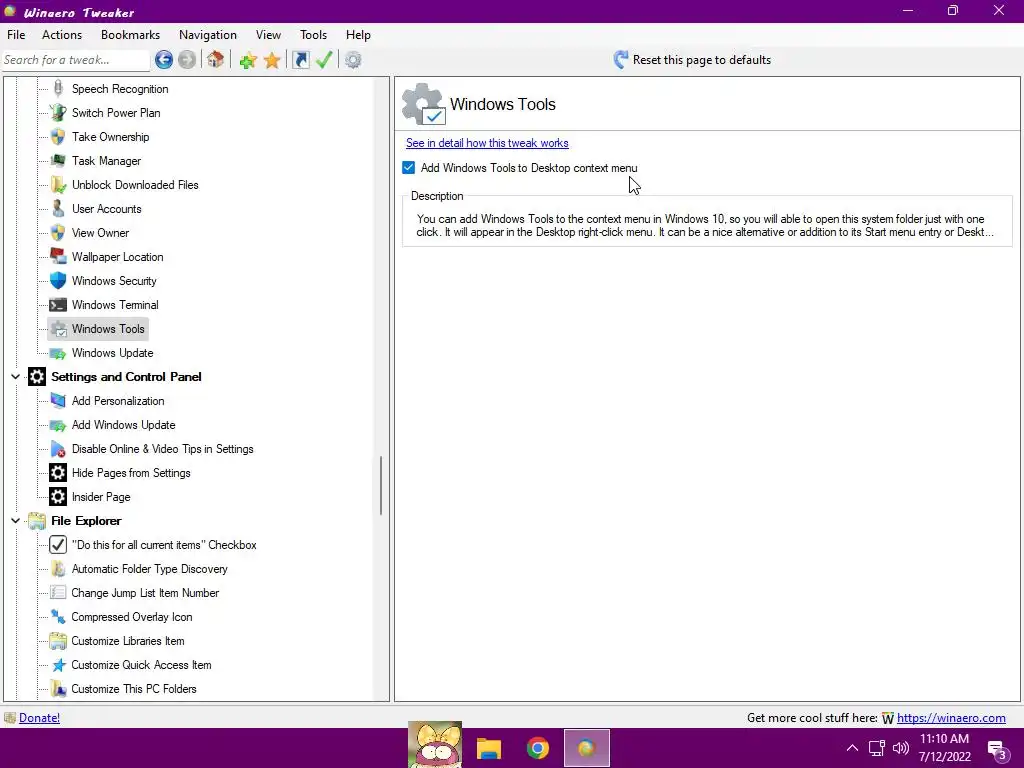Click the Wallpaper Location icon

click(x=58, y=257)
